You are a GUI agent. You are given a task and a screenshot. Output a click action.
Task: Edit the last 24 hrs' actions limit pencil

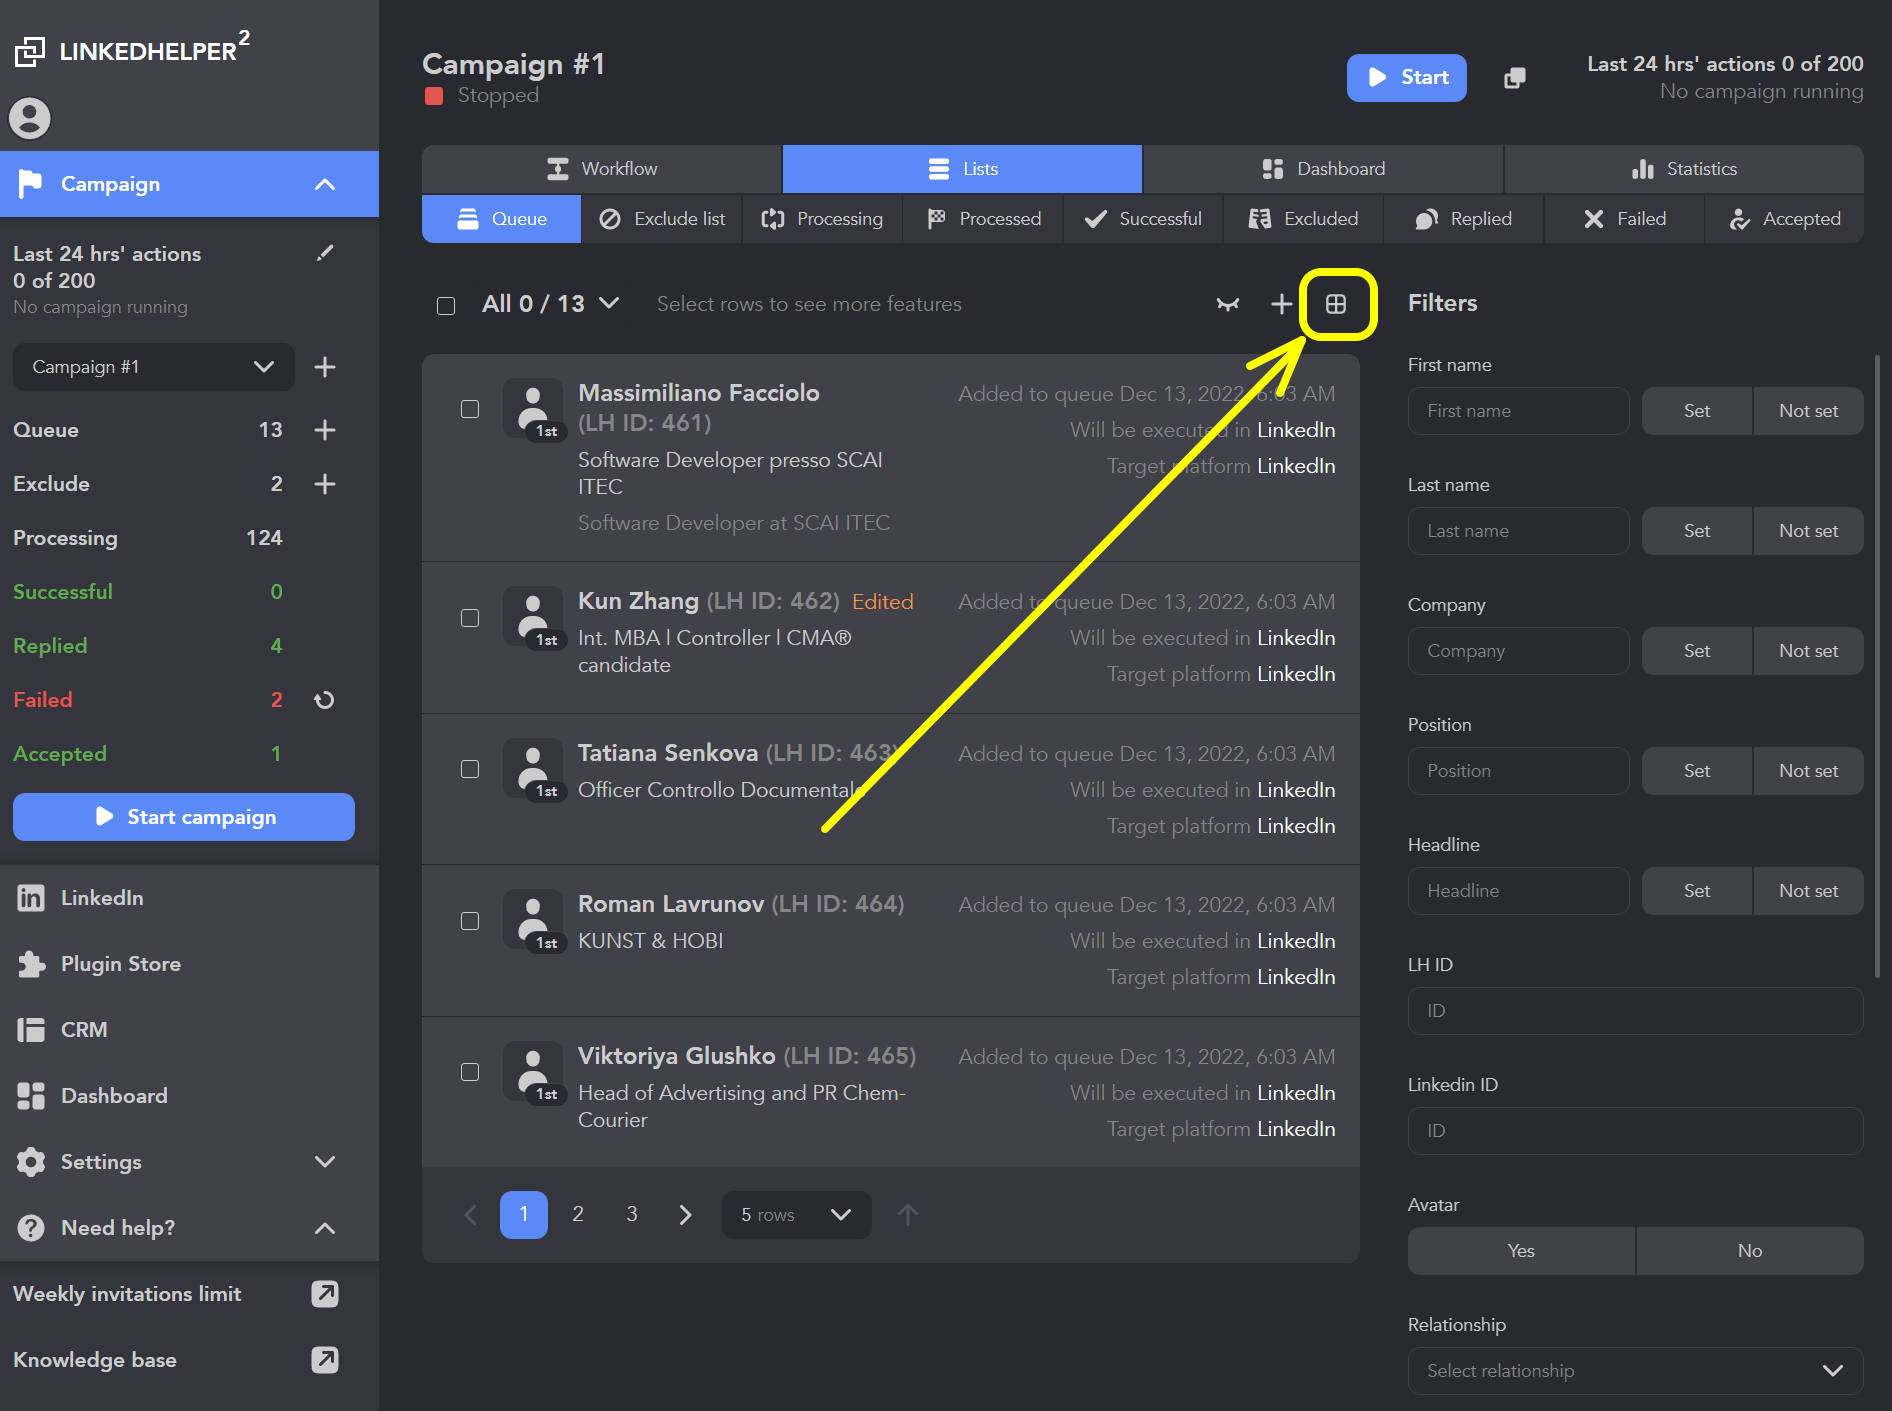coord(325,253)
